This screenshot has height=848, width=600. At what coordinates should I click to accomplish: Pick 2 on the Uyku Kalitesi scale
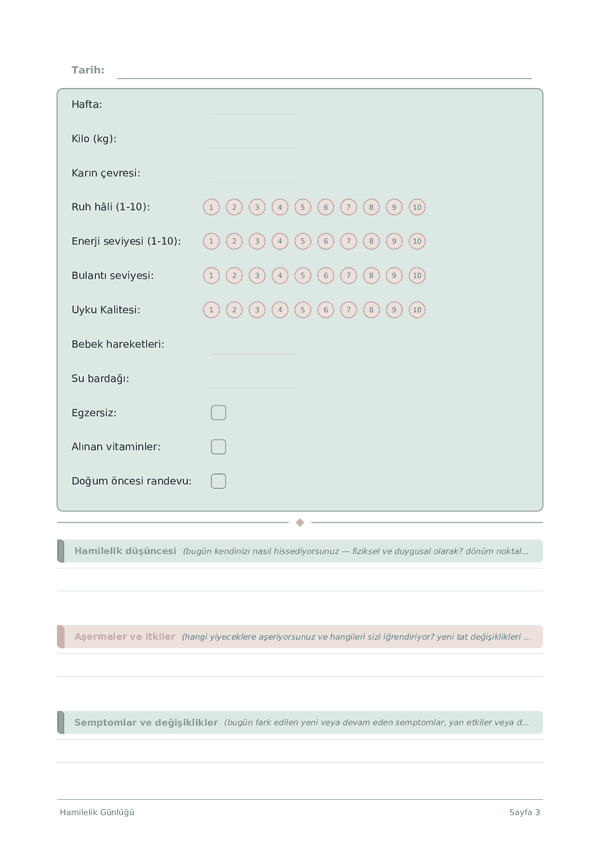234,310
